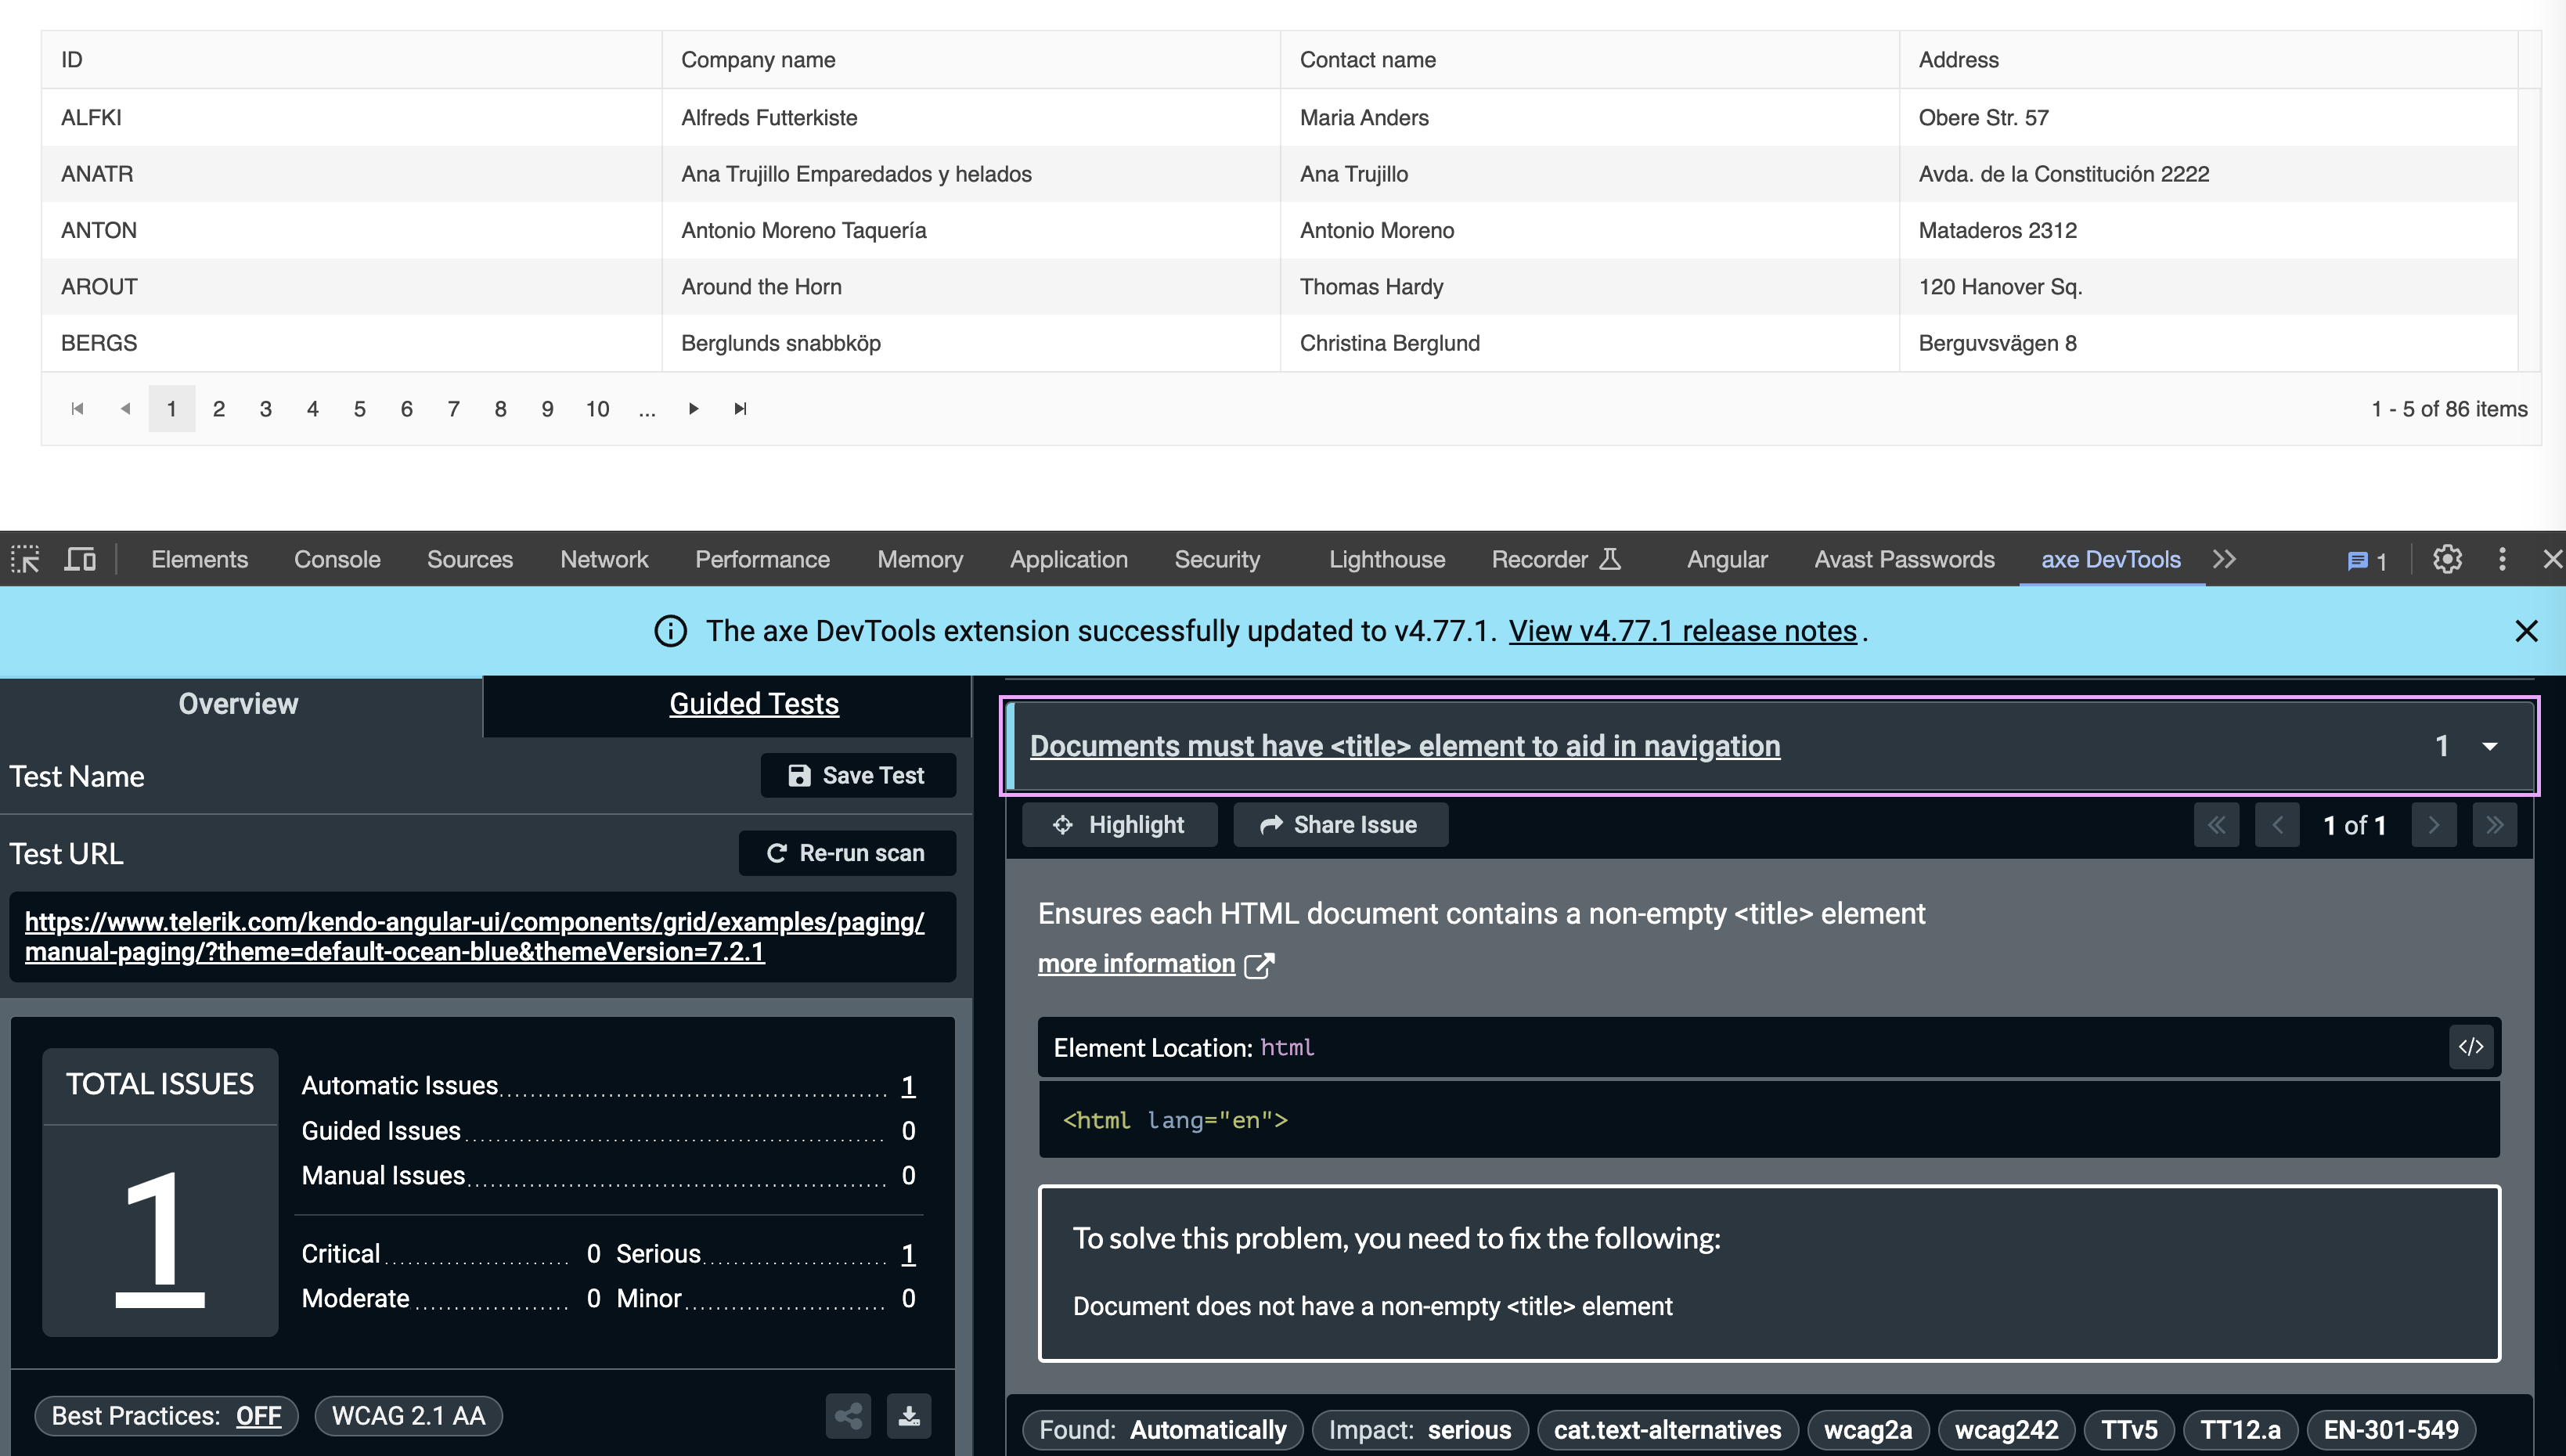Open the v4.77.1 release notes link

pos(1682,631)
